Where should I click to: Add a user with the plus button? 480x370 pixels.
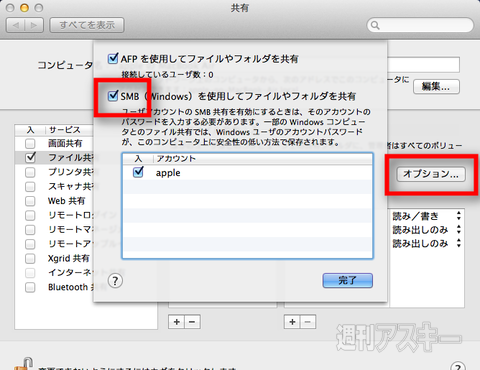(x=292, y=322)
